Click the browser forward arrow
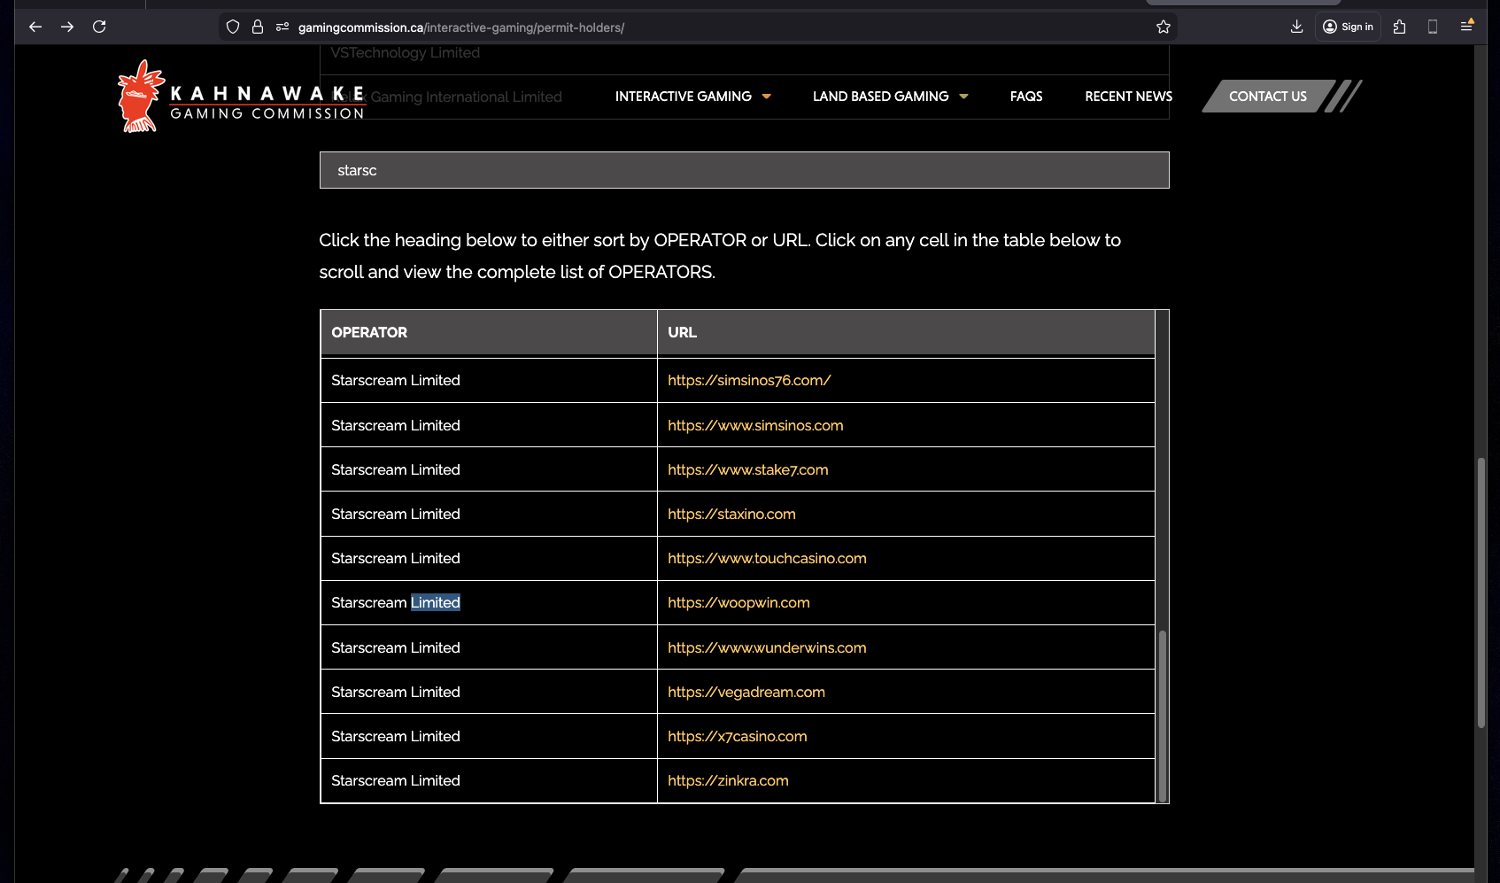The height and width of the screenshot is (883, 1500). [67, 27]
